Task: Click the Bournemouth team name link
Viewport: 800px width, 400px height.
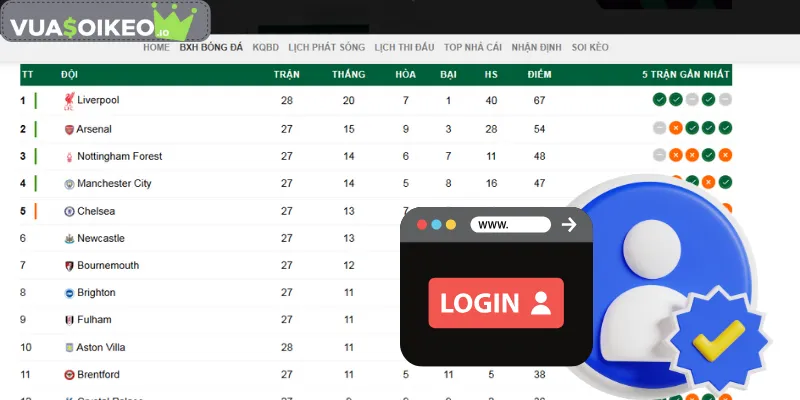Action: click(108, 266)
